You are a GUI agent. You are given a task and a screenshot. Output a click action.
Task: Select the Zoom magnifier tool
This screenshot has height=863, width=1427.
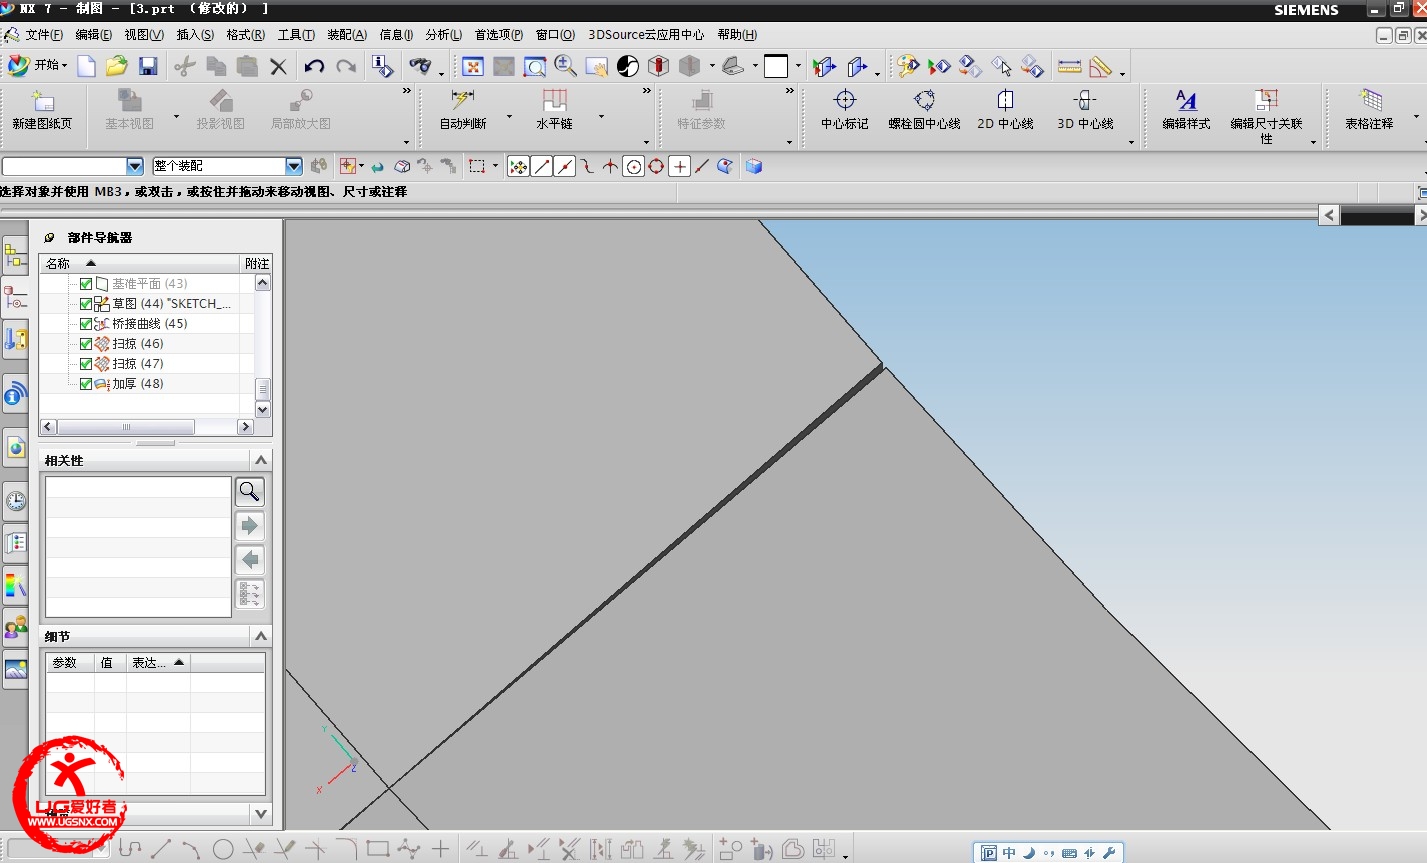[x=566, y=66]
